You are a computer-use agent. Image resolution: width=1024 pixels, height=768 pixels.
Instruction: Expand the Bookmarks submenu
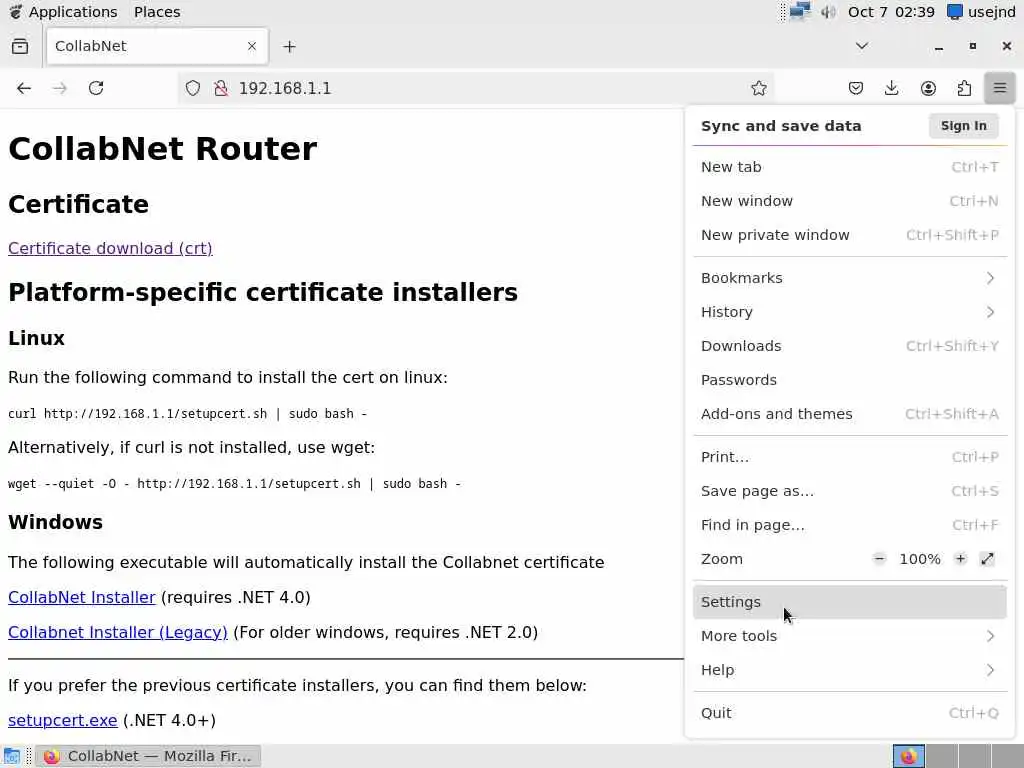pyautogui.click(x=850, y=278)
